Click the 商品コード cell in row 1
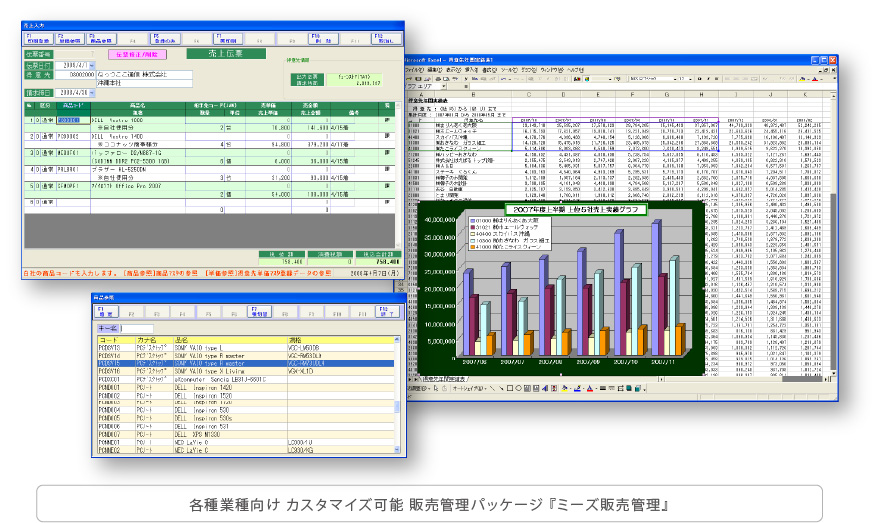 point(72,119)
